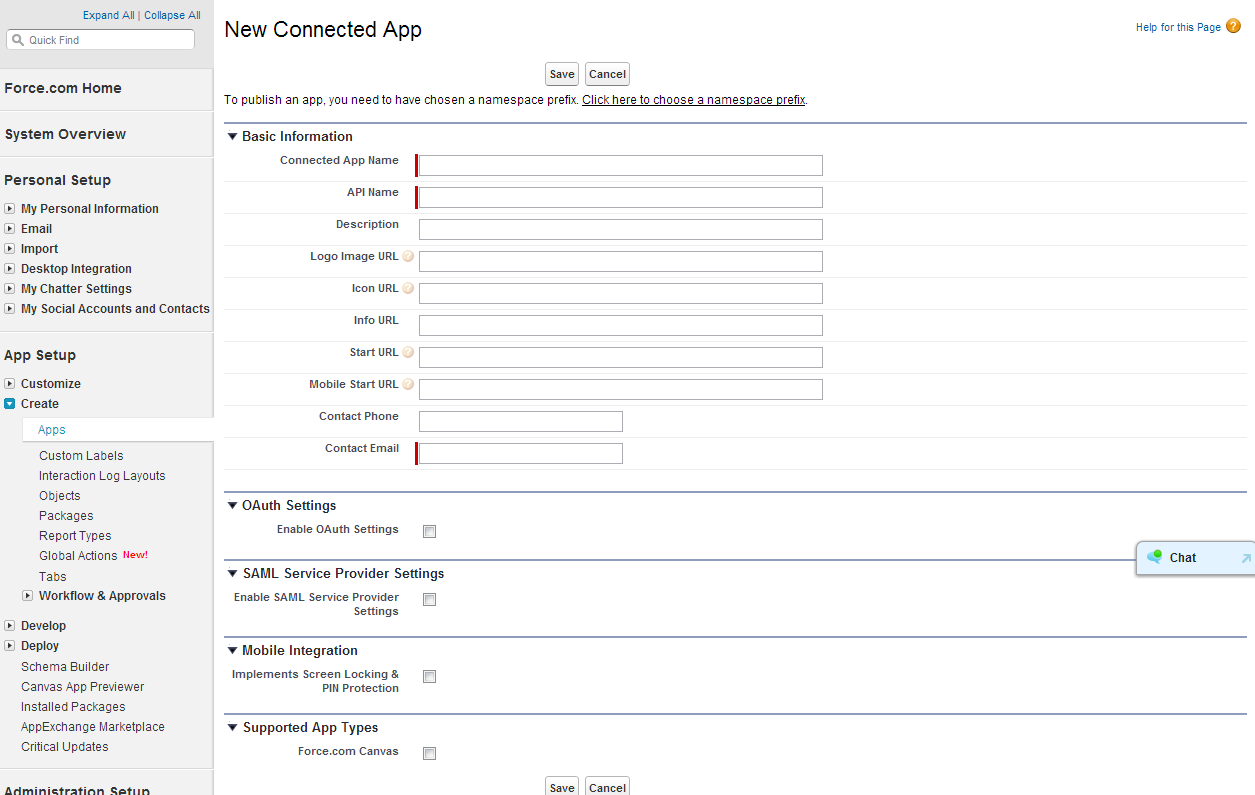Open AppExchange Marketplace
1255x795 pixels.
click(x=93, y=727)
